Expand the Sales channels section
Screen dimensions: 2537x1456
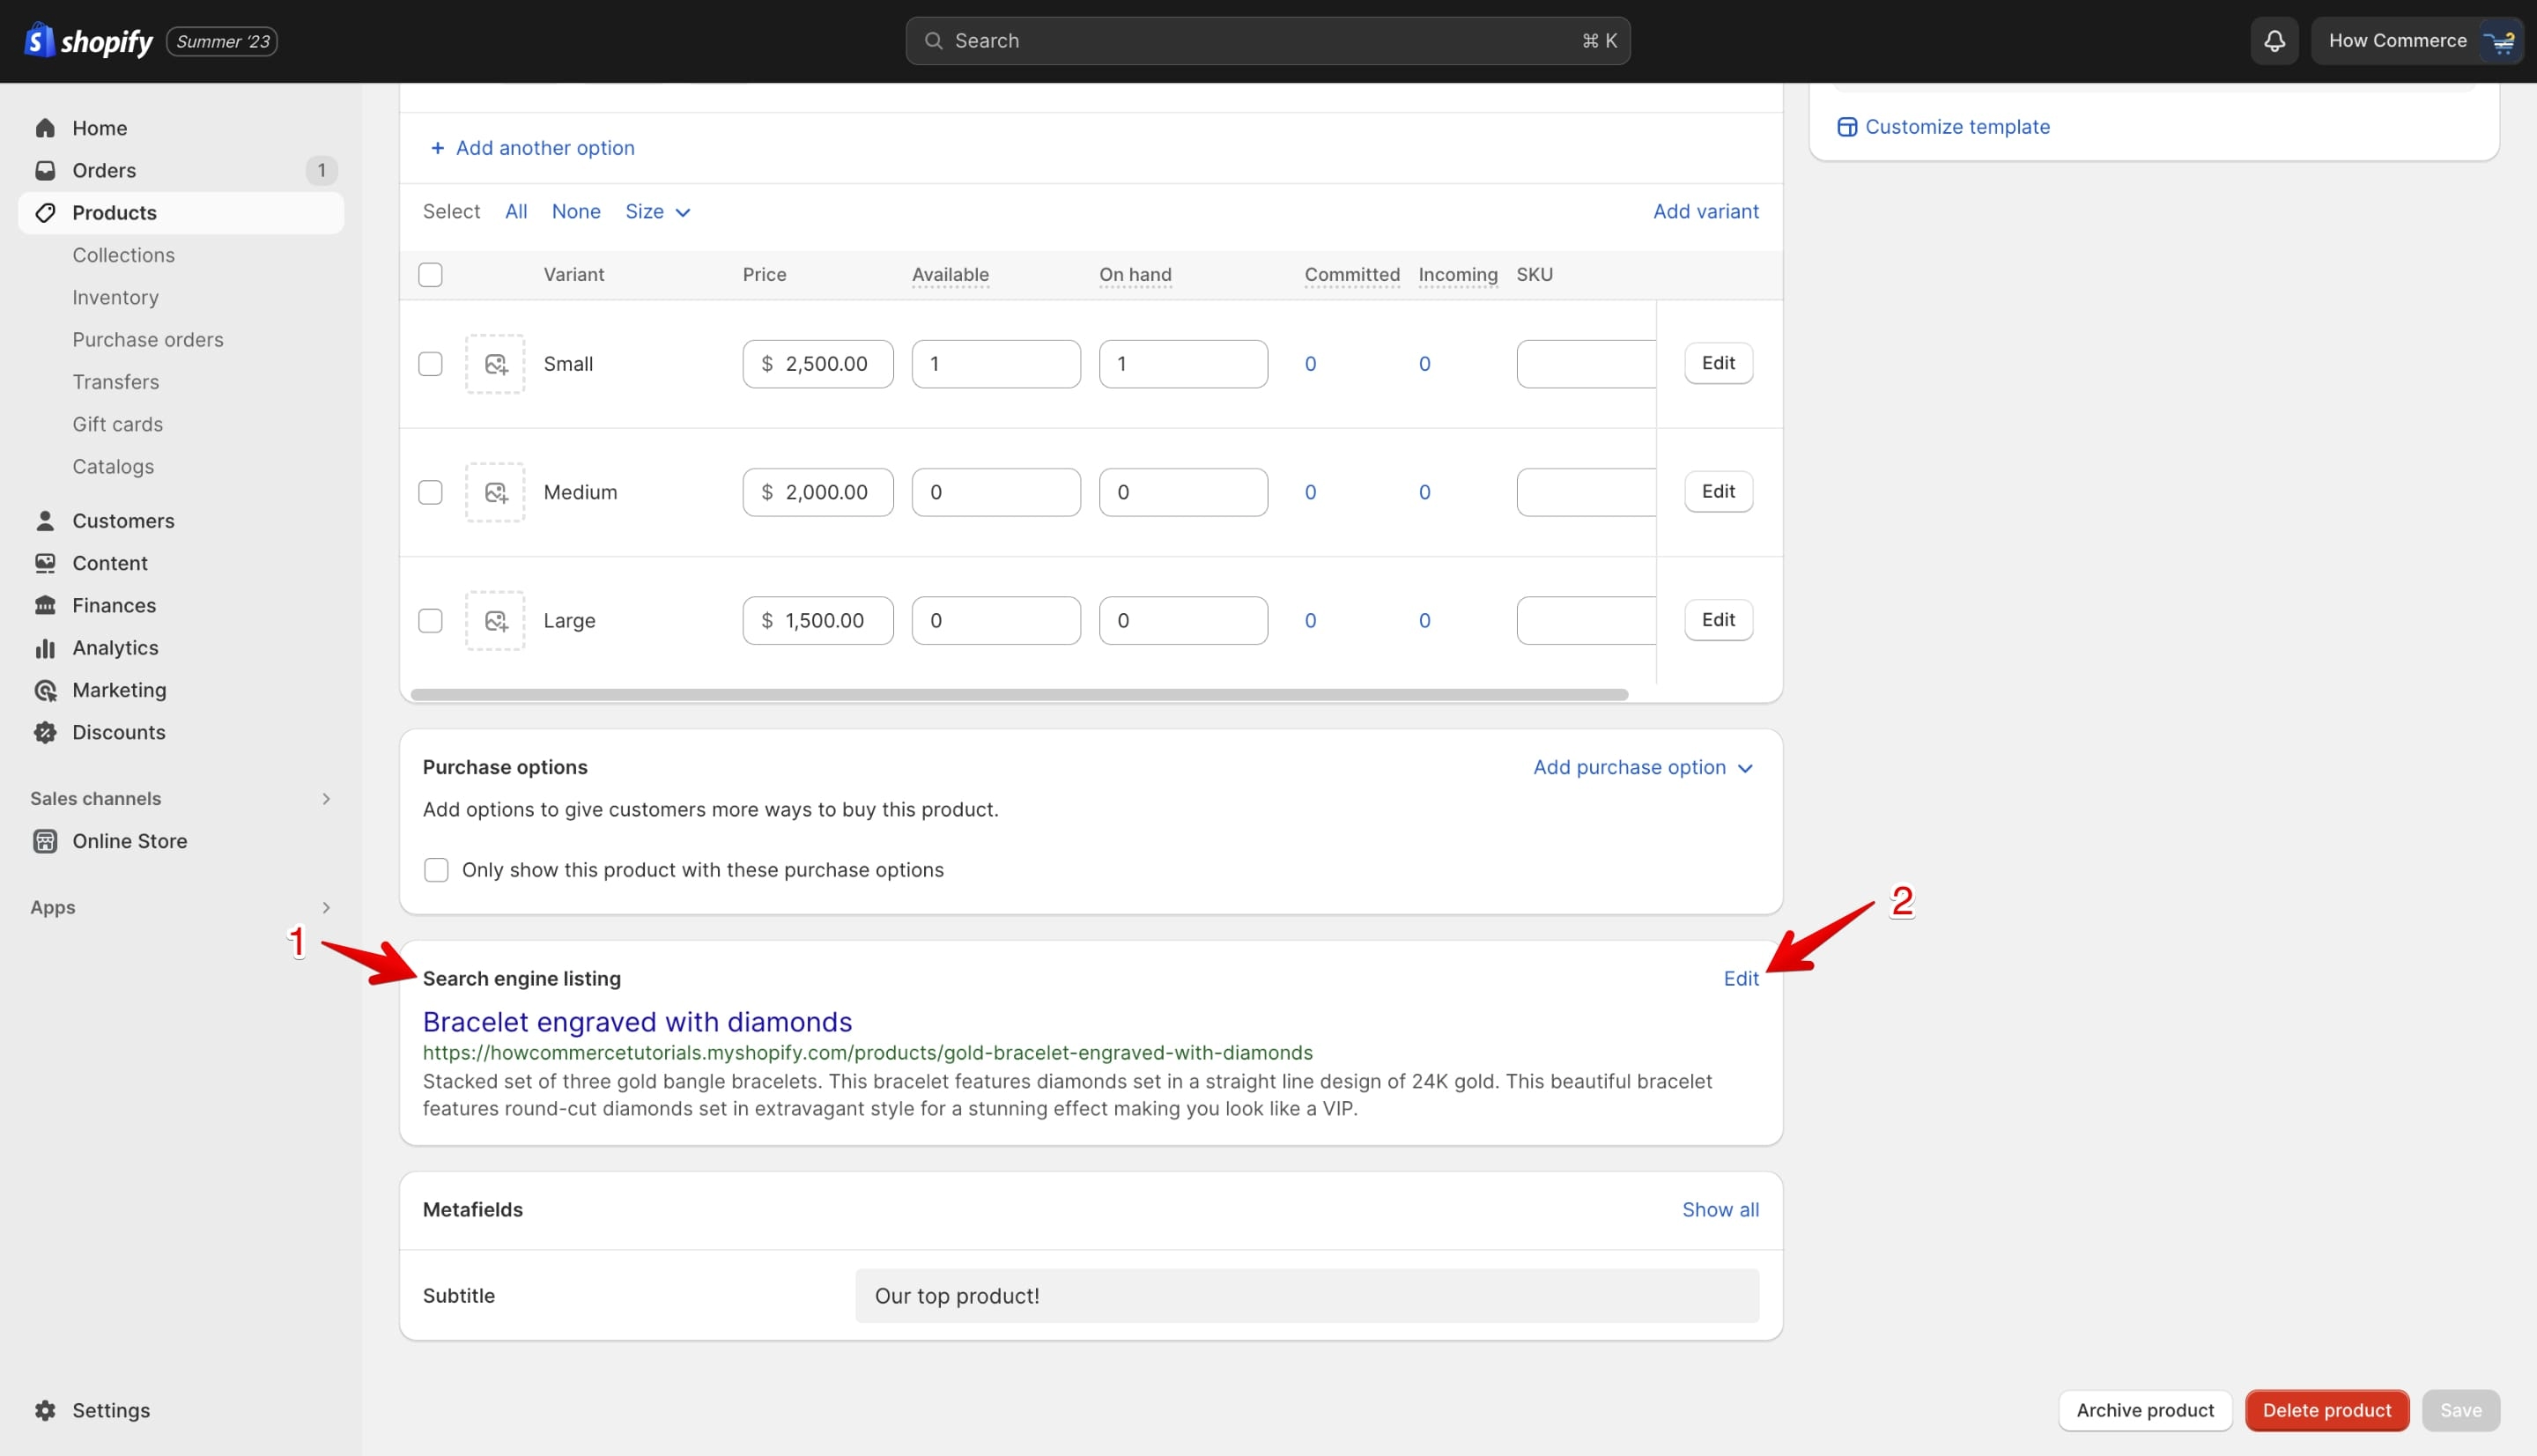[x=325, y=798]
